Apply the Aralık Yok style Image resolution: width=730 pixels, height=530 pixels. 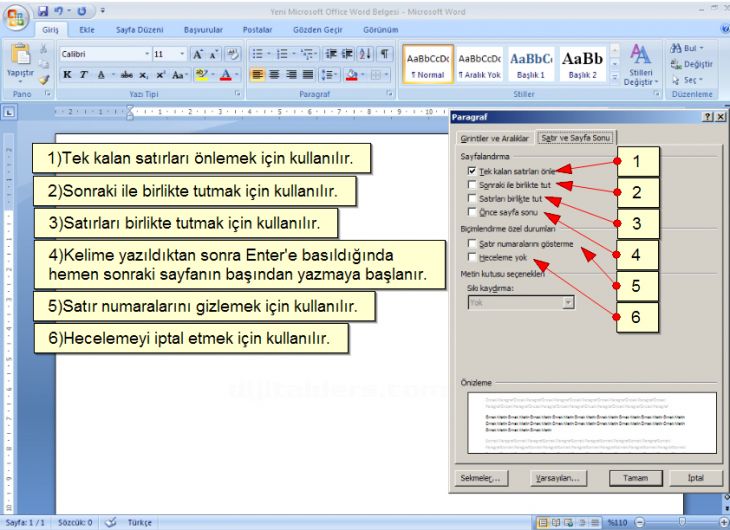480,64
